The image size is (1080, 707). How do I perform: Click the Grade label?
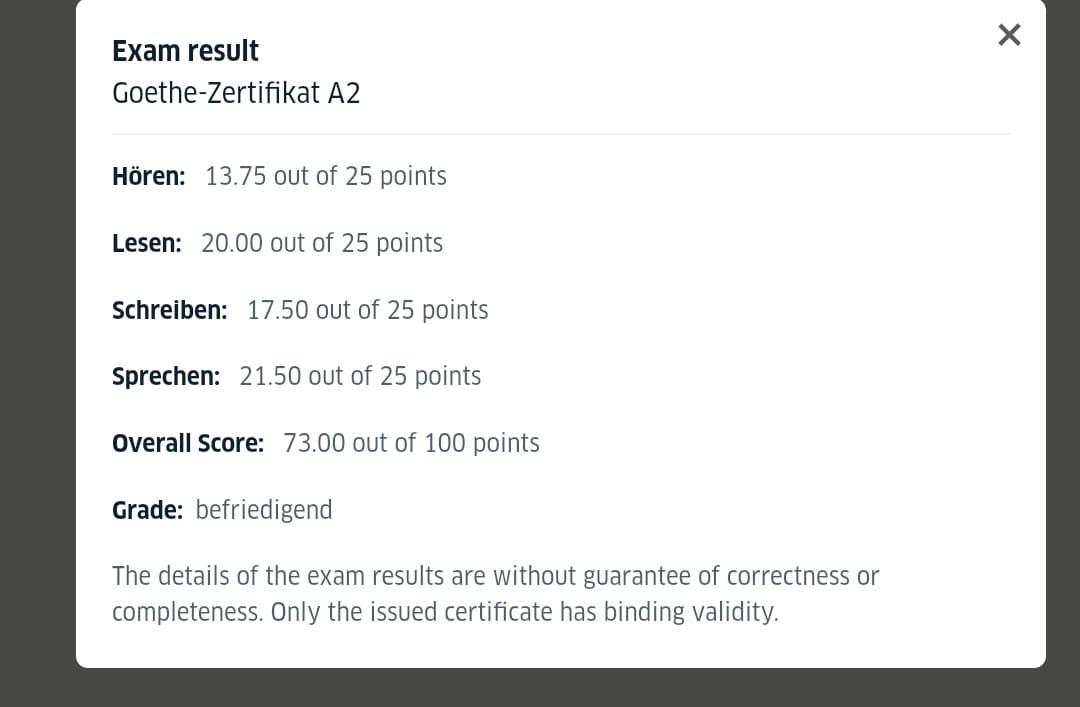147,510
